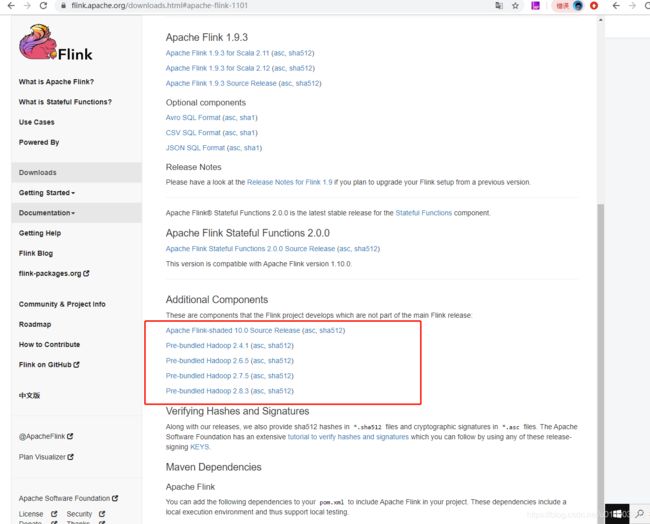Click the browser back arrow
Image resolution: width=650 pixels, height=524 pixels.
point(11,6)
